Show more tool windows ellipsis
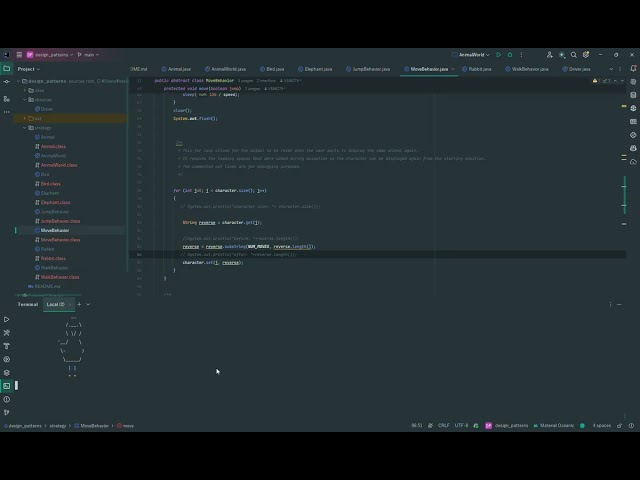 [x=7, y=111]
